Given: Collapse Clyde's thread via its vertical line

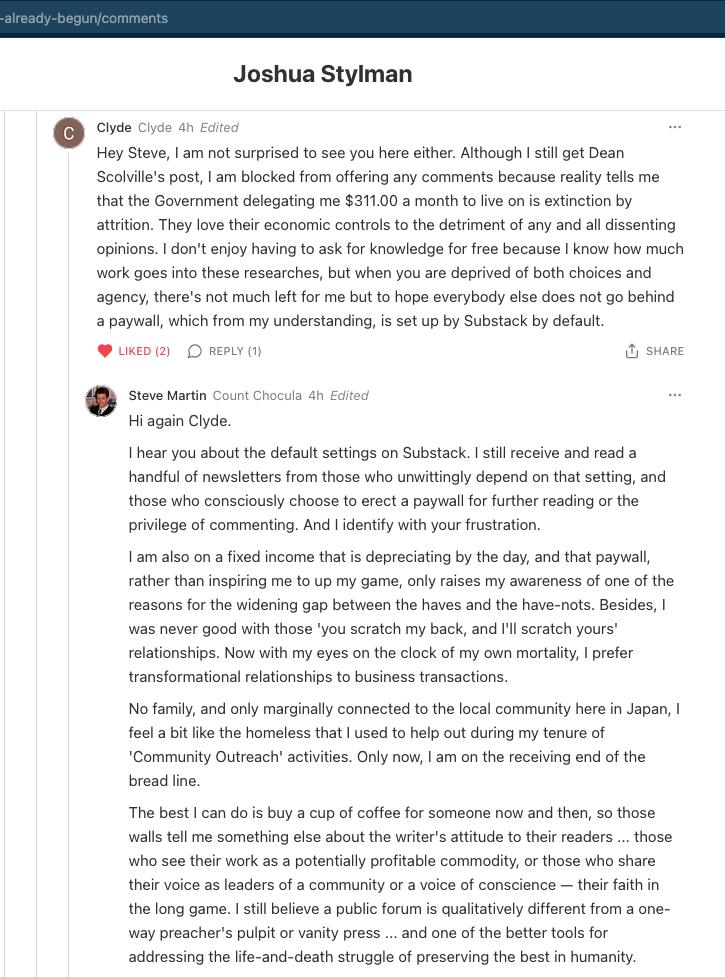Looking at the screenshot, I should (x=68, y=600).
